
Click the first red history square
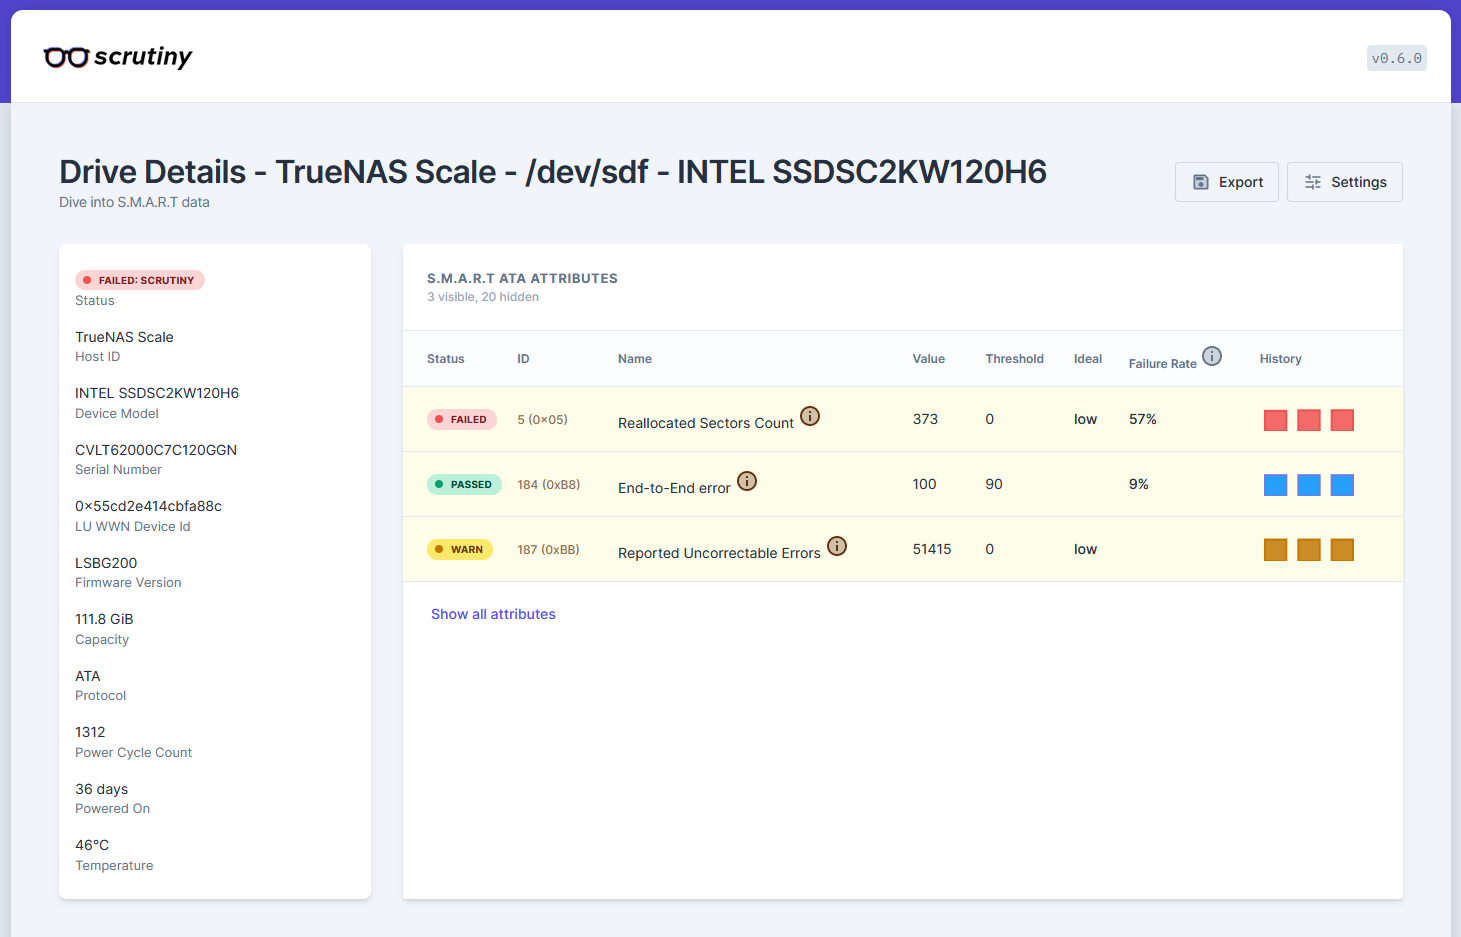1276,420
